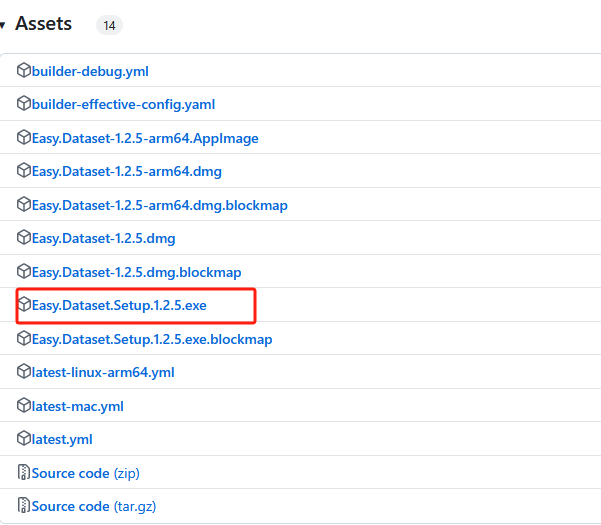Download latest-linux-arm64.yml
The image size is (601, 525).
[x=103, y=372]
